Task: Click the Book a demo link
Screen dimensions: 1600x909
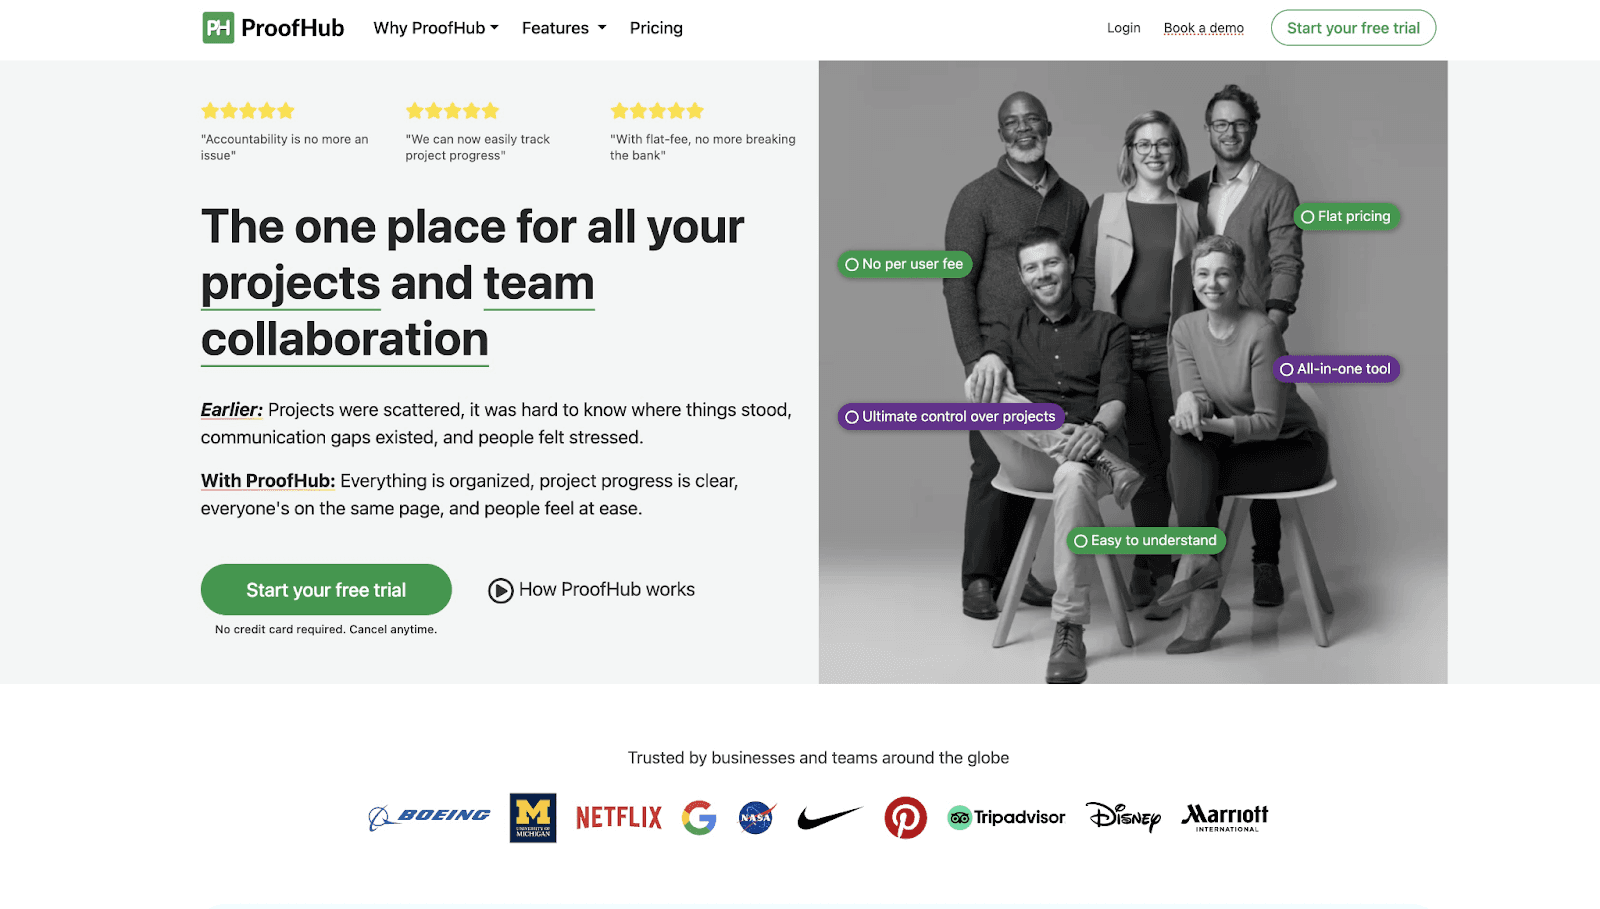Action: 1204,28
